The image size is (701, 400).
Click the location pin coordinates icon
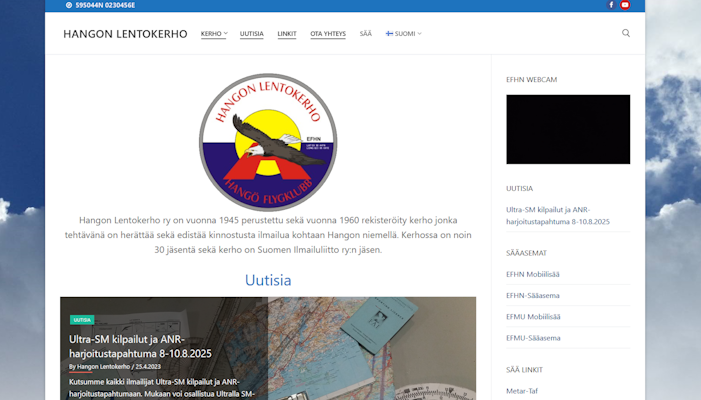point(68,5)
